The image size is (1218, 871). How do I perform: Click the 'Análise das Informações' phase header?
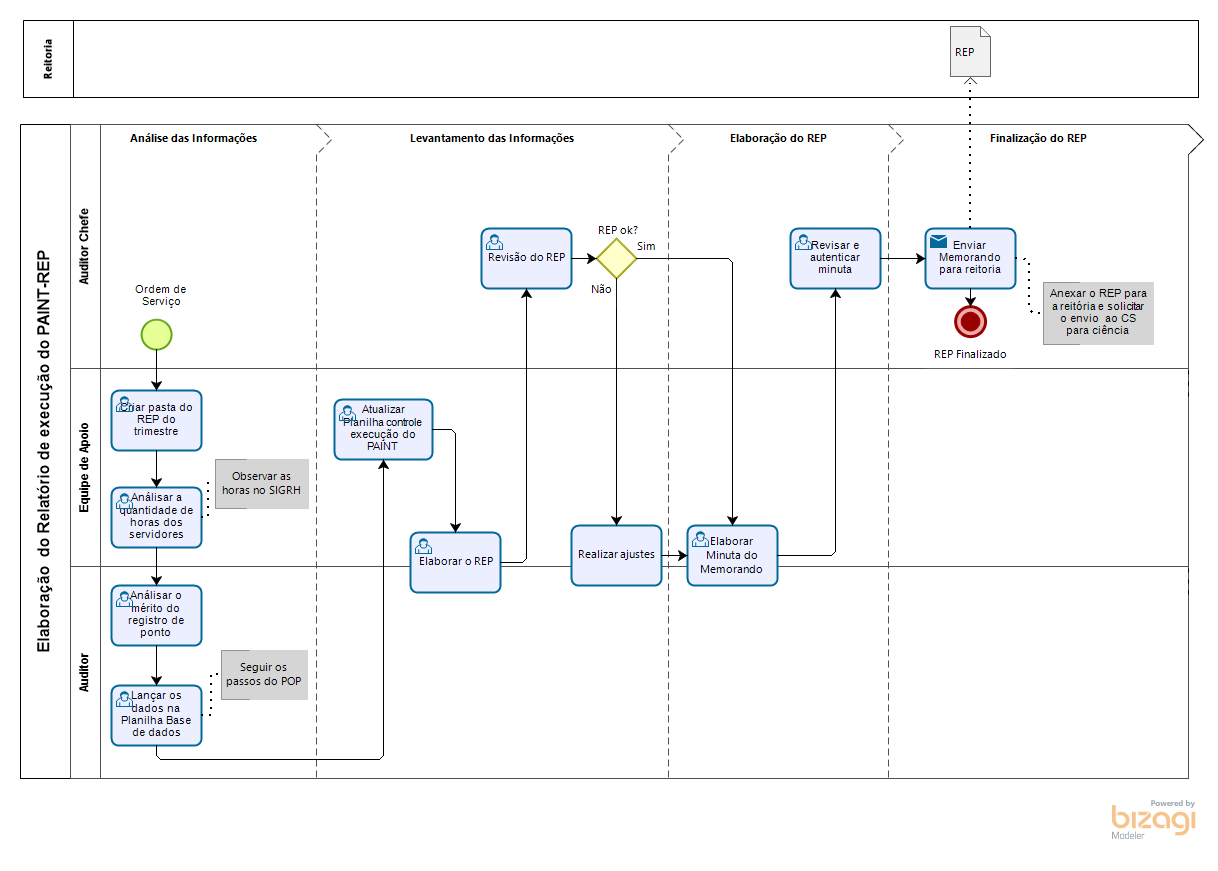(x=193, y=138)
